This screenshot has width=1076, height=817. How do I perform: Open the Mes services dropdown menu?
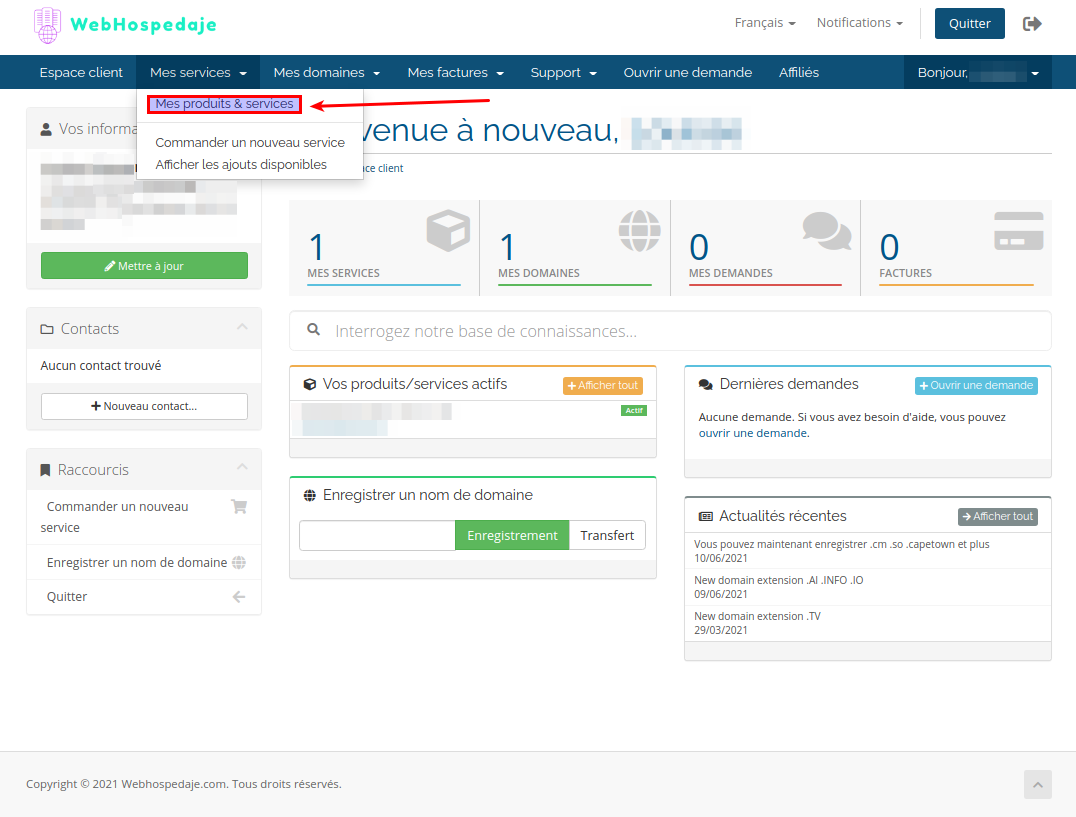pyautogui.click(x=198, y=72)
